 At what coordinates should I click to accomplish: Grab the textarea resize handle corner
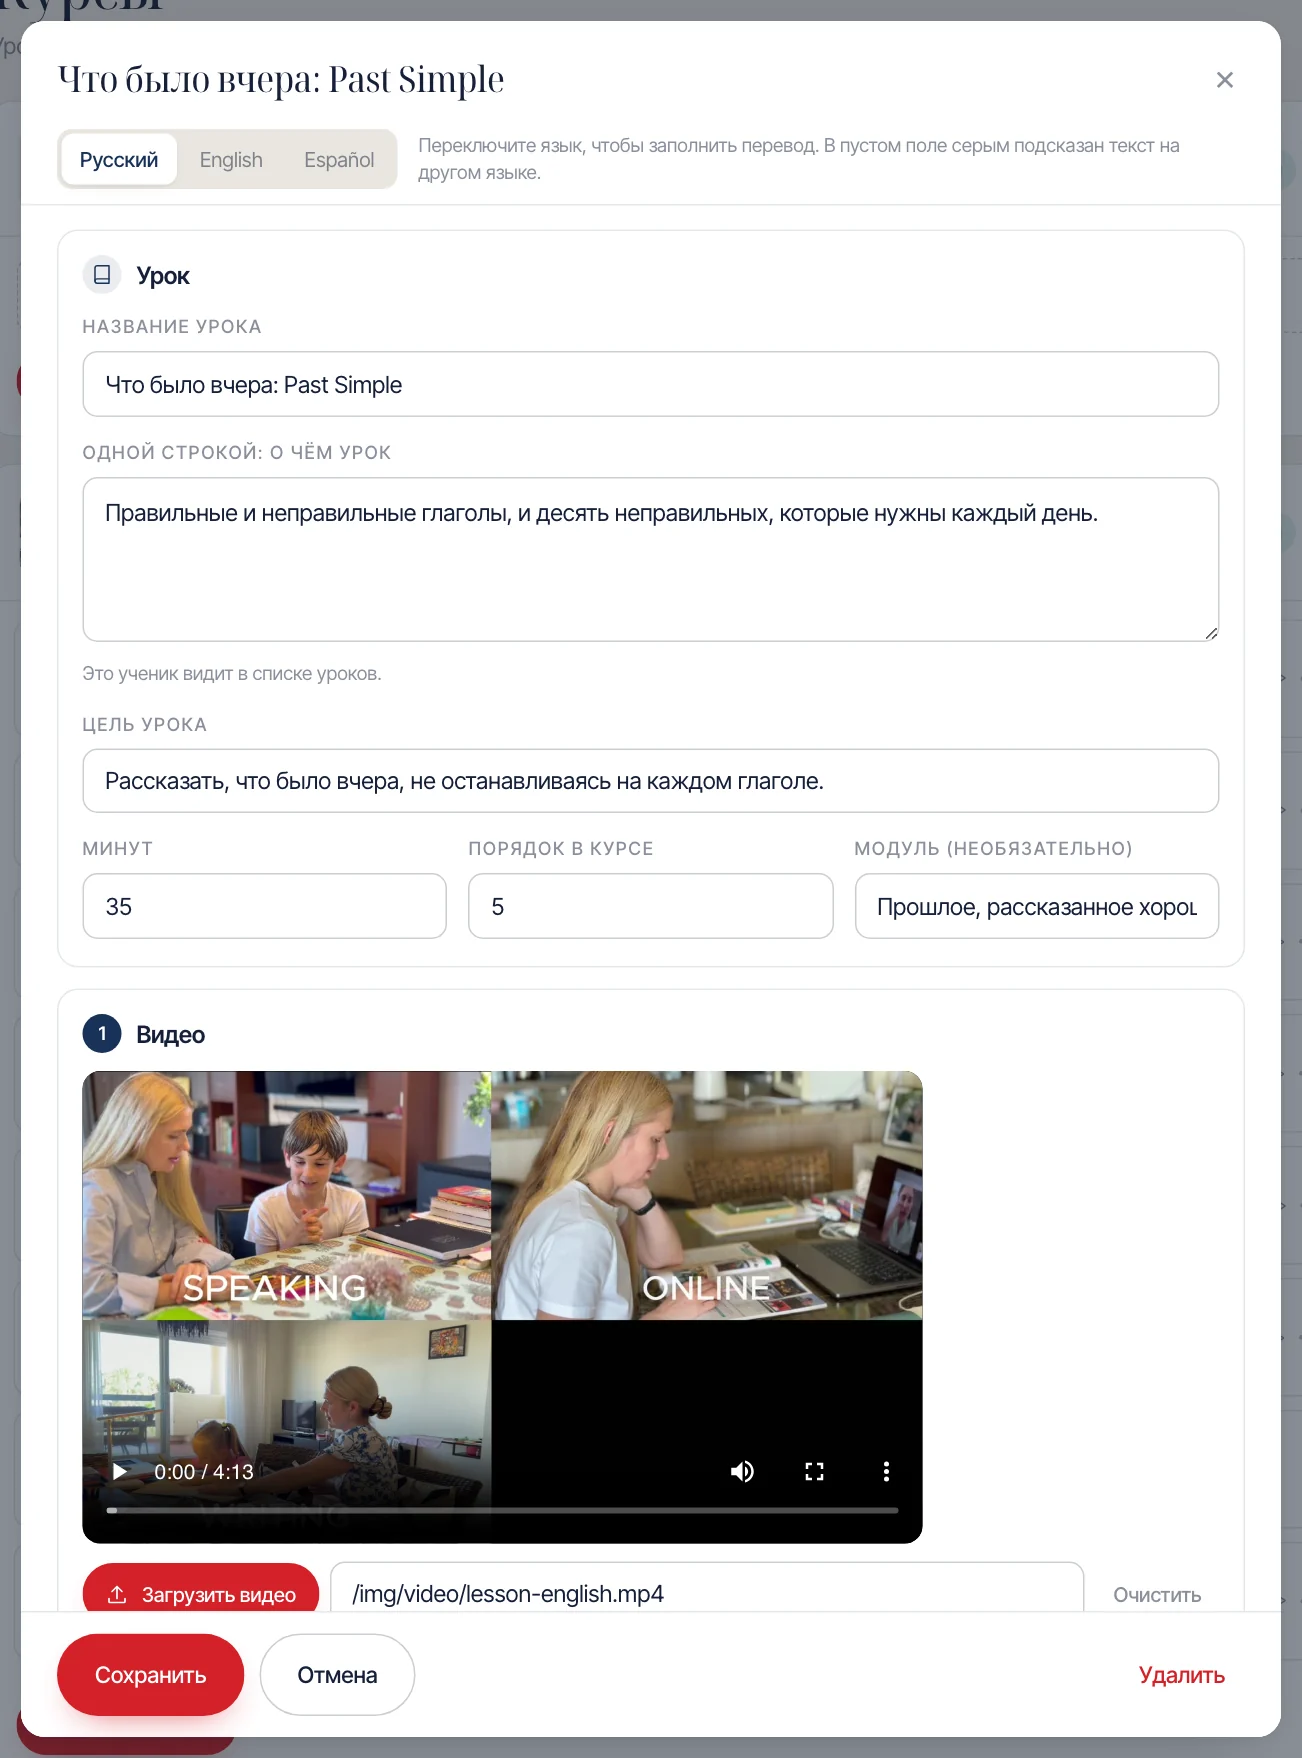[x=1210, y=632]
